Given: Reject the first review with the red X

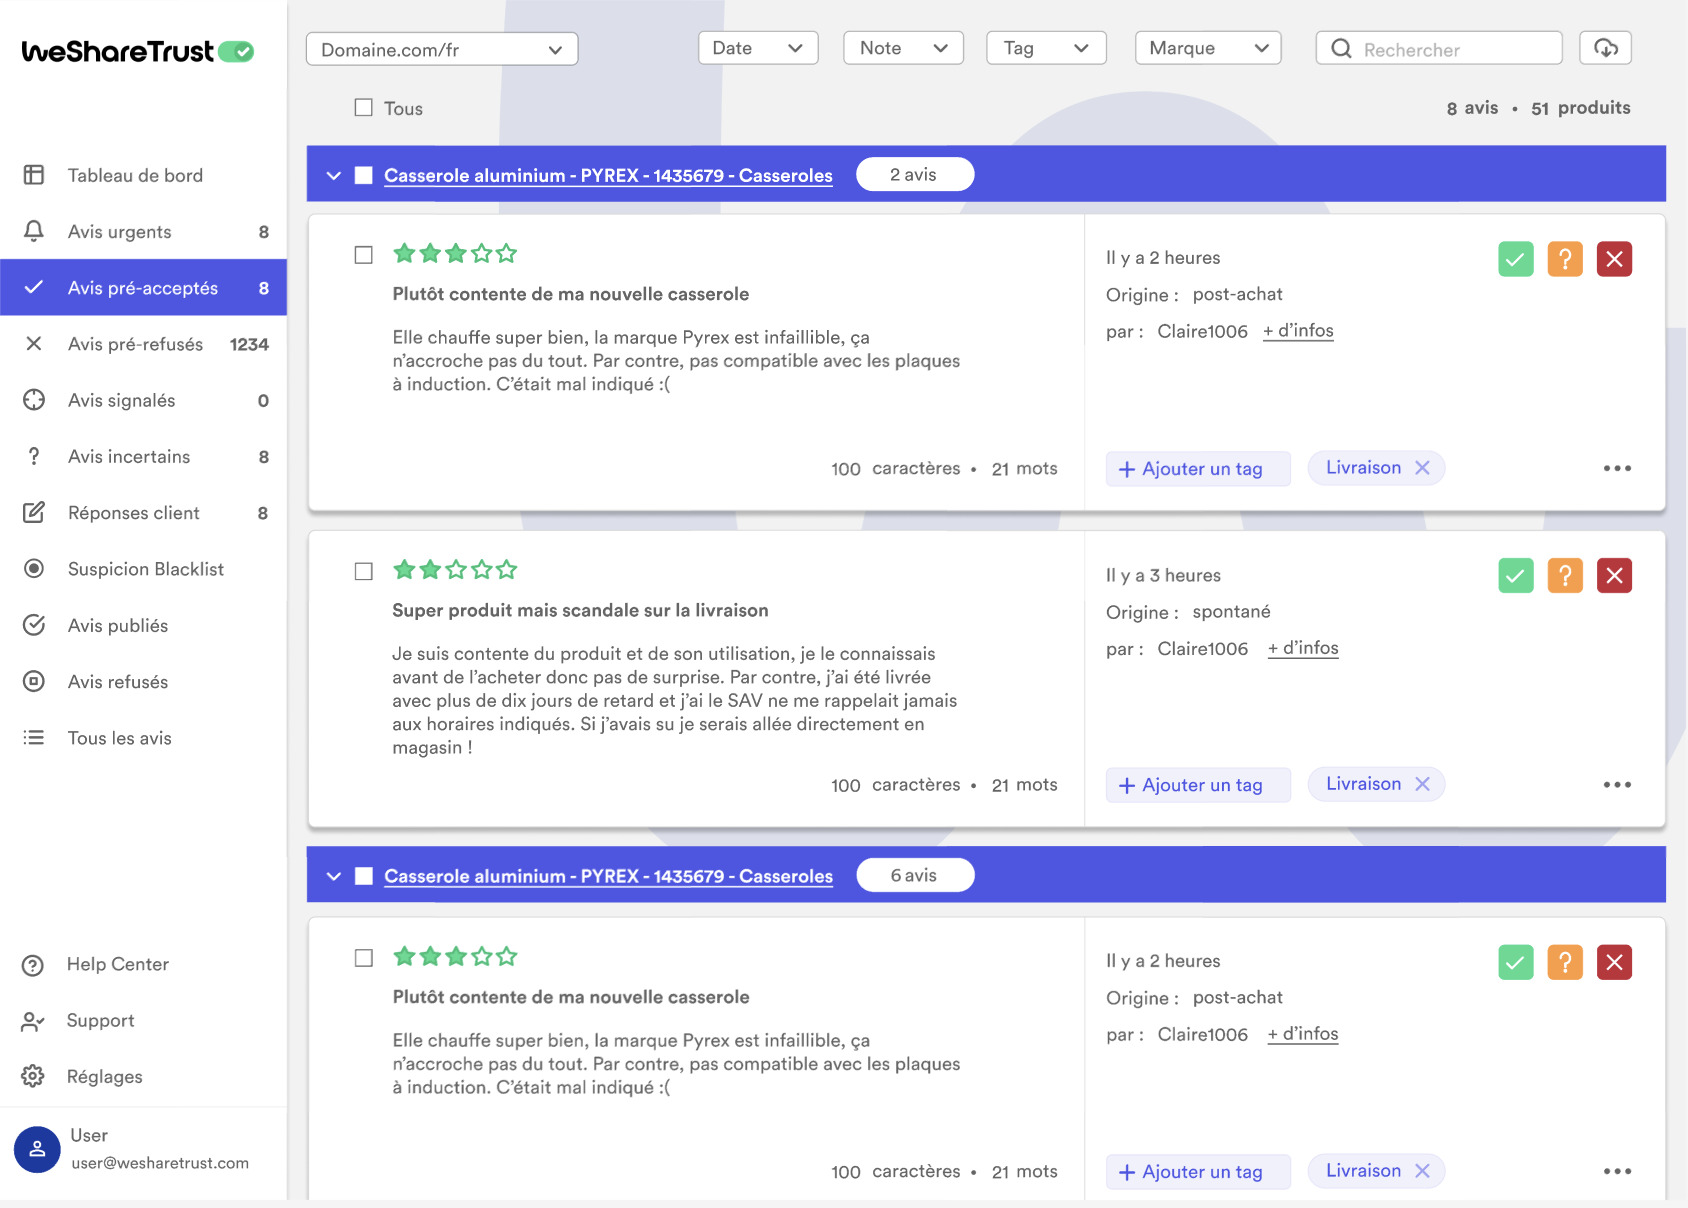Looking at the screenshot, I should pyautogui.click(x=1614, y=260).
